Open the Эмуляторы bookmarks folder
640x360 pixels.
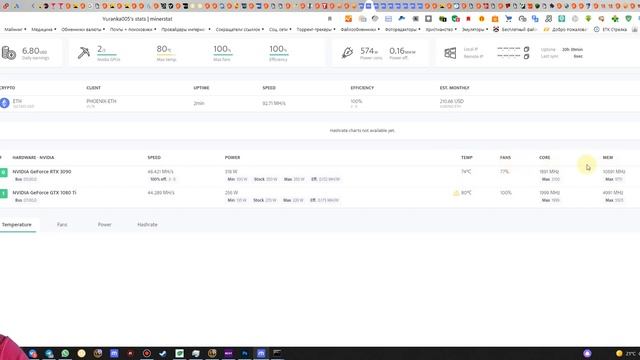(x=475, y=29)
